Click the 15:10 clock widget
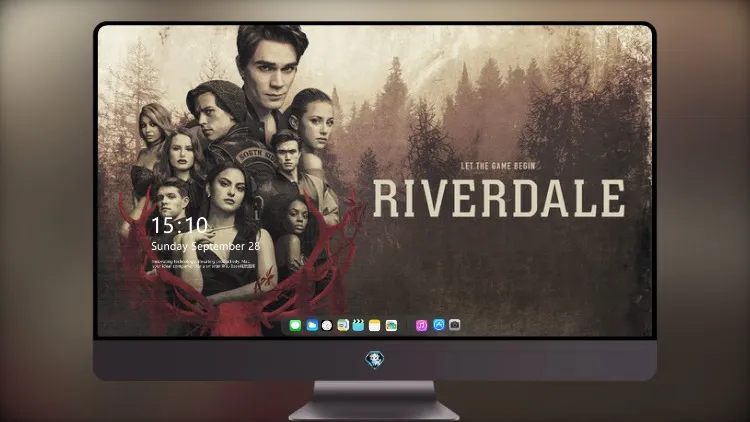 (179, 225)
